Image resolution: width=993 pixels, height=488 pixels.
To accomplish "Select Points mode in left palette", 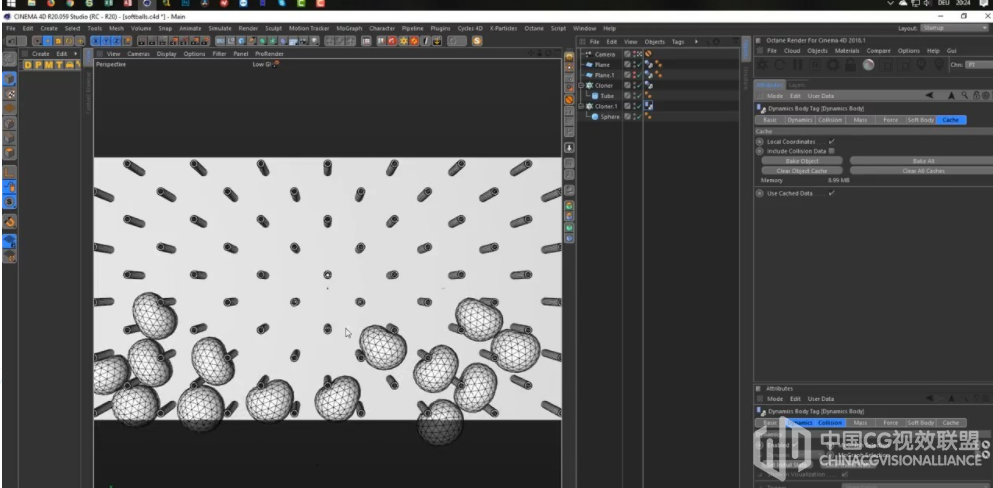I will coord(9,123).
